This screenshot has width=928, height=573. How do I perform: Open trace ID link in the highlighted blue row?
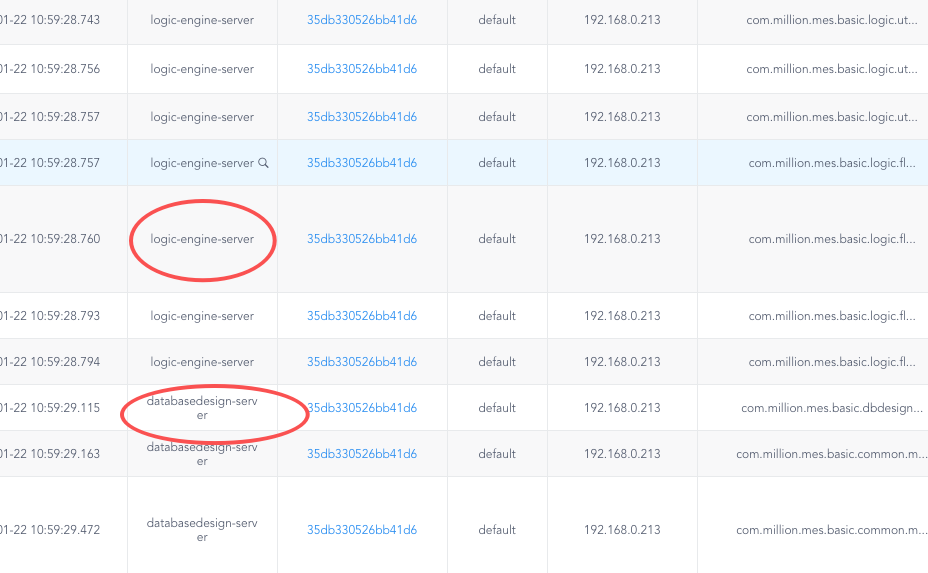[x=361, y=163]
